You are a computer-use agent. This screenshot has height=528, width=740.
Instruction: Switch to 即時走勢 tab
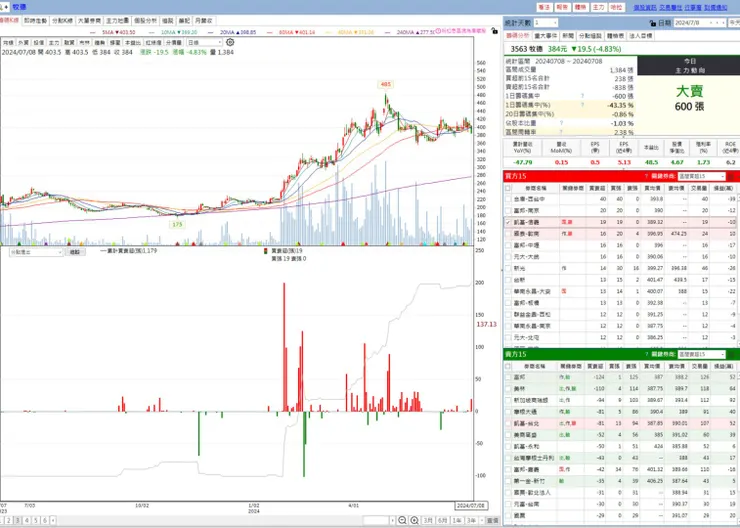point(35,21)
